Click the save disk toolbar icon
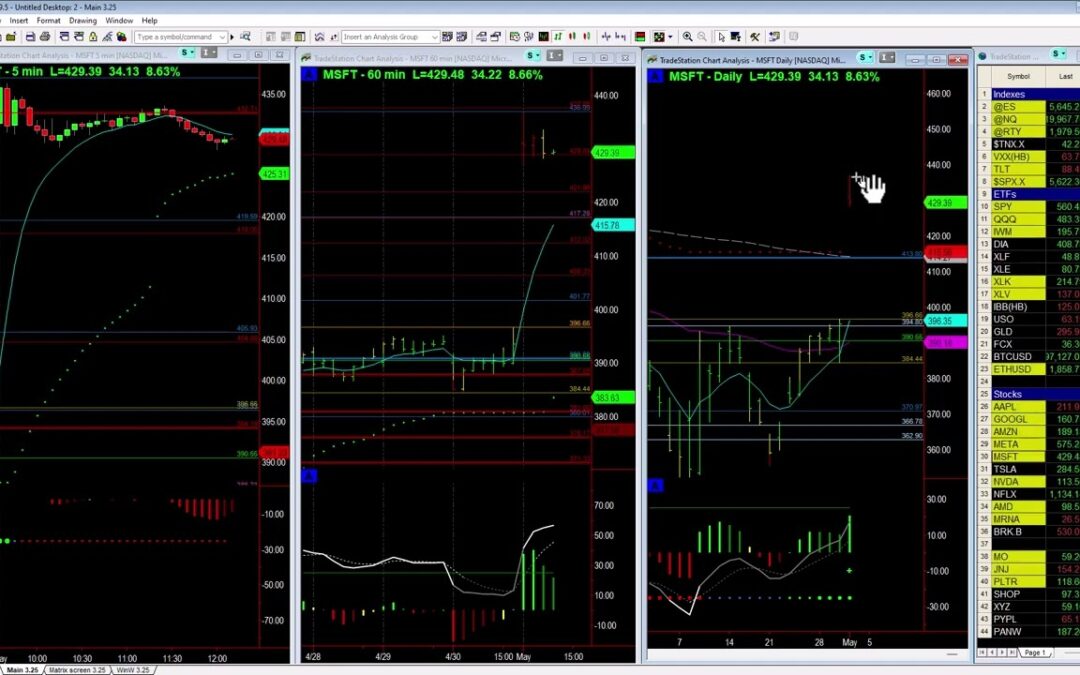The width and height of the screenshot is (1080, 675). (x=31, y=37)
